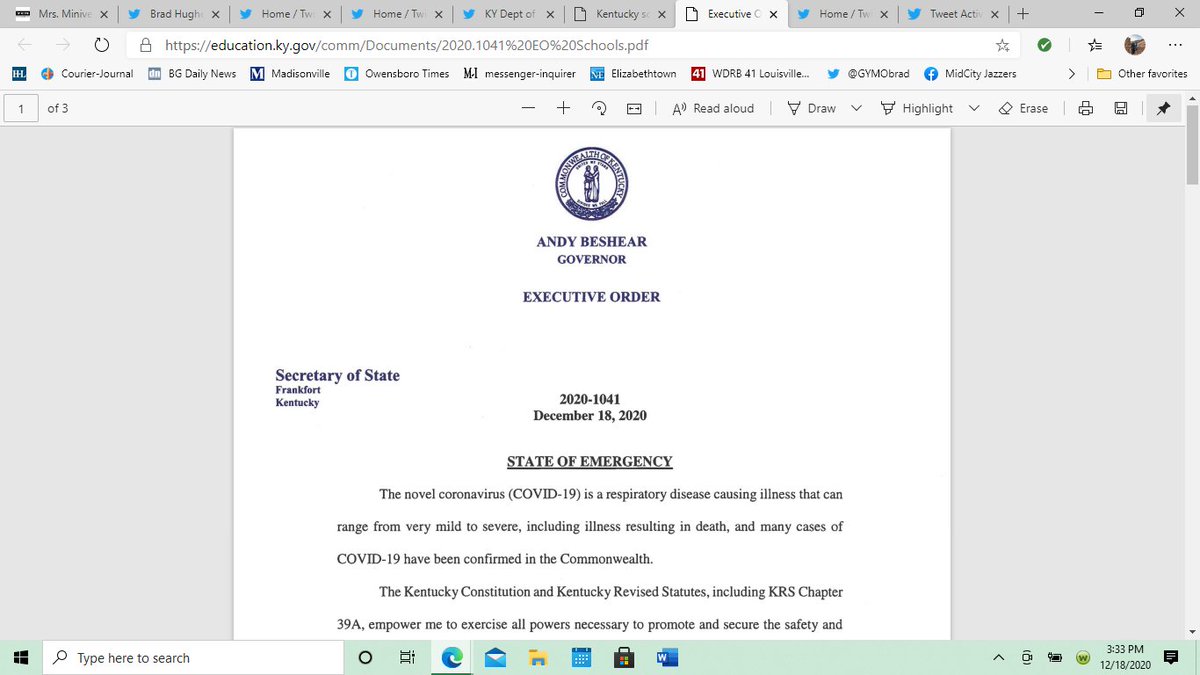The width and height of the screenshot is (1200, 675).
Task: Open Microsoft Store from the taskbar
Action: point(624,657)
